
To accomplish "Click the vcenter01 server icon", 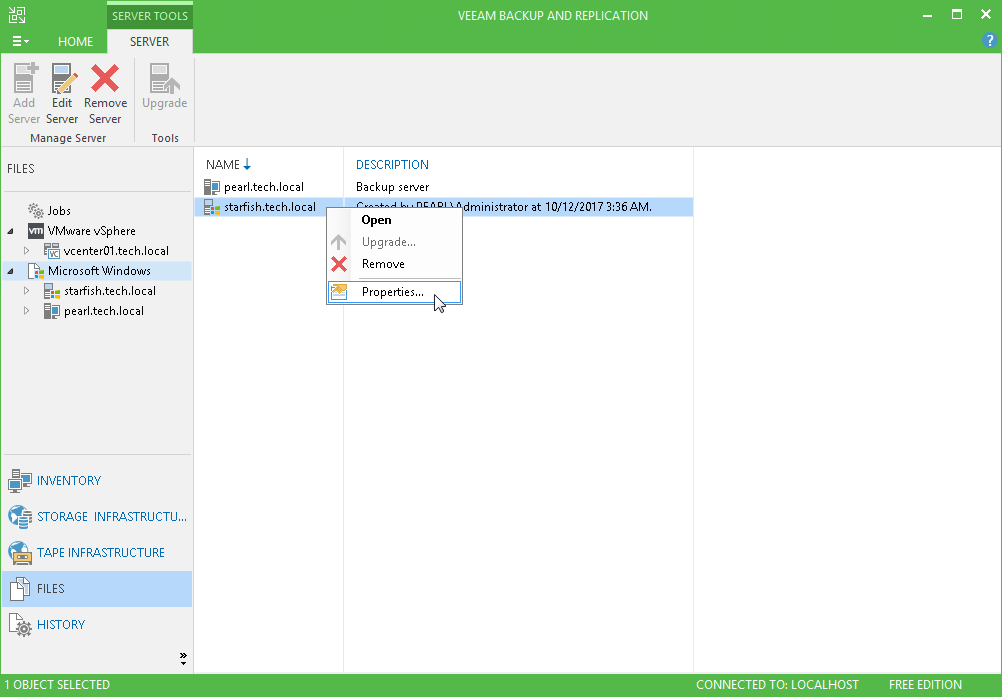I will (x=52, y=251).
